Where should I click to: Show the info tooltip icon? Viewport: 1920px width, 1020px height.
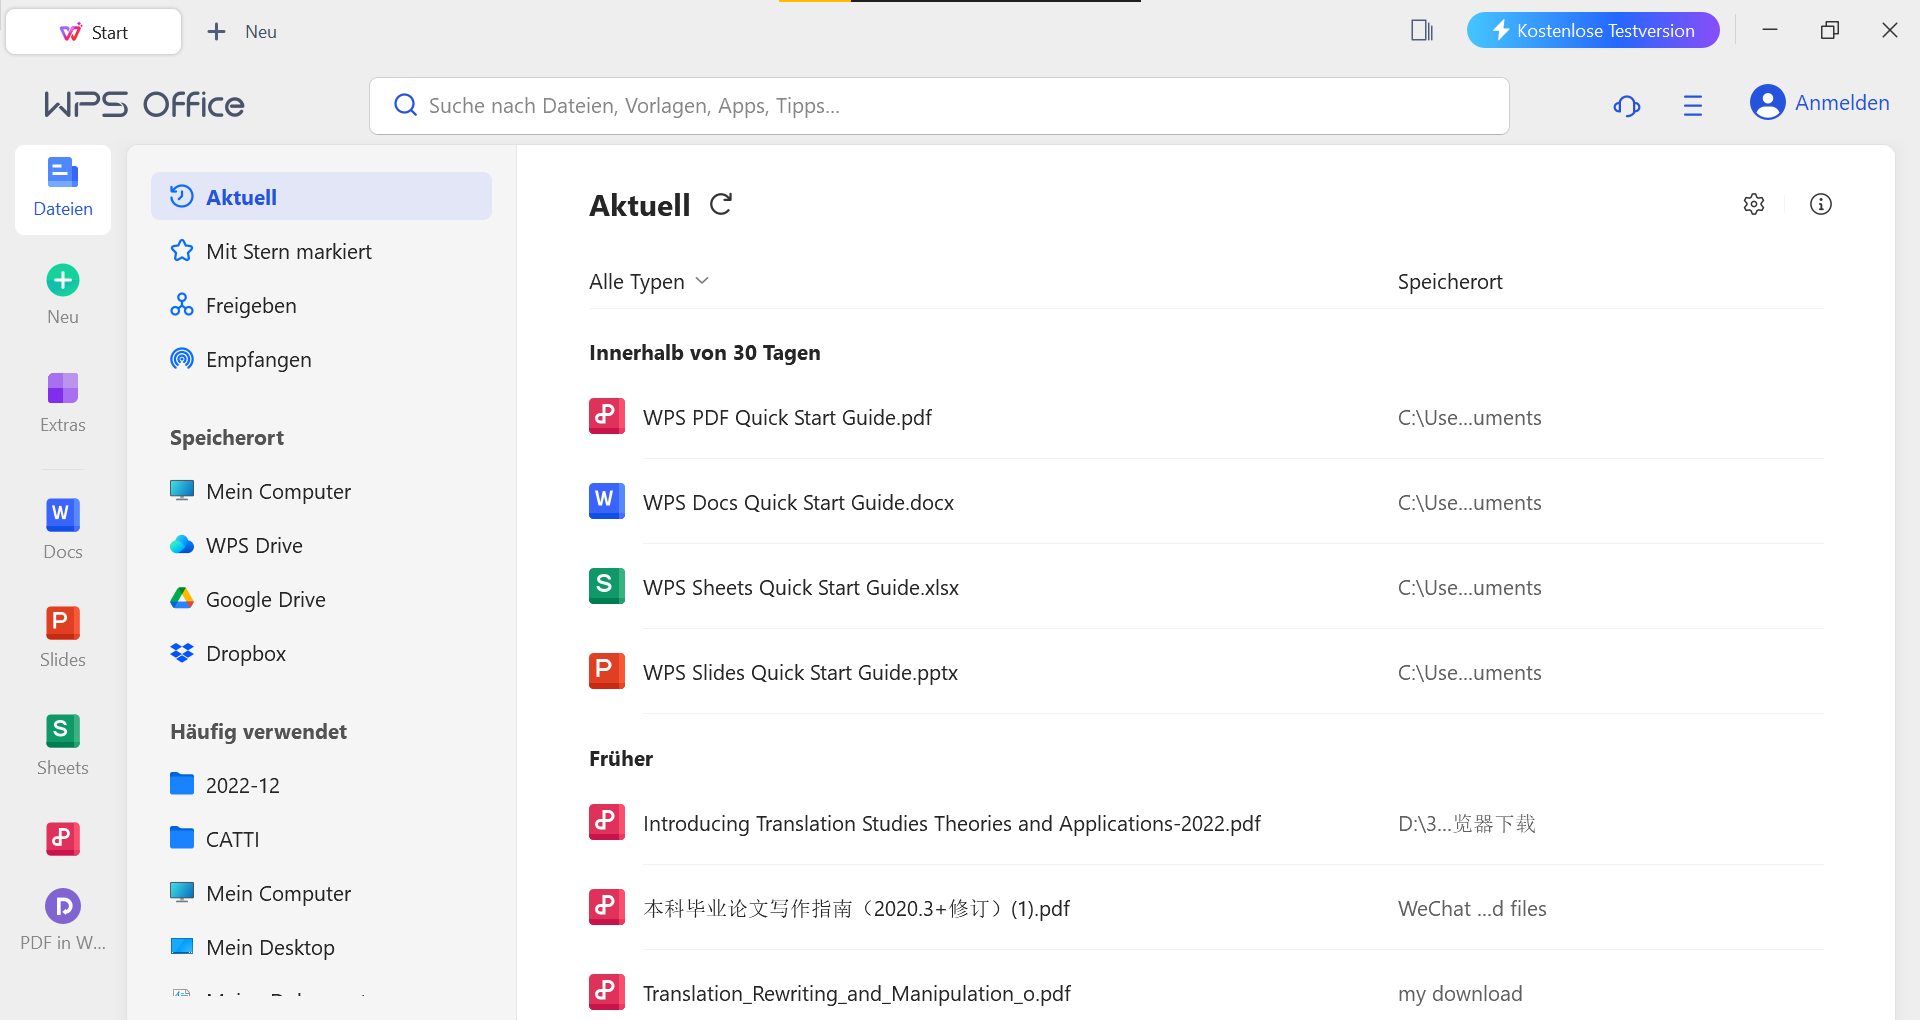(1820, 204)
